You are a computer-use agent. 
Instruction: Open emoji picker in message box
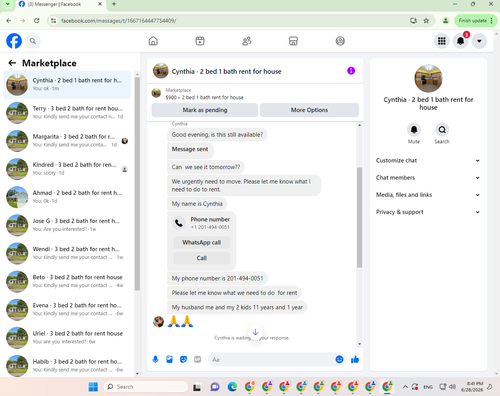tap(339, 359)
